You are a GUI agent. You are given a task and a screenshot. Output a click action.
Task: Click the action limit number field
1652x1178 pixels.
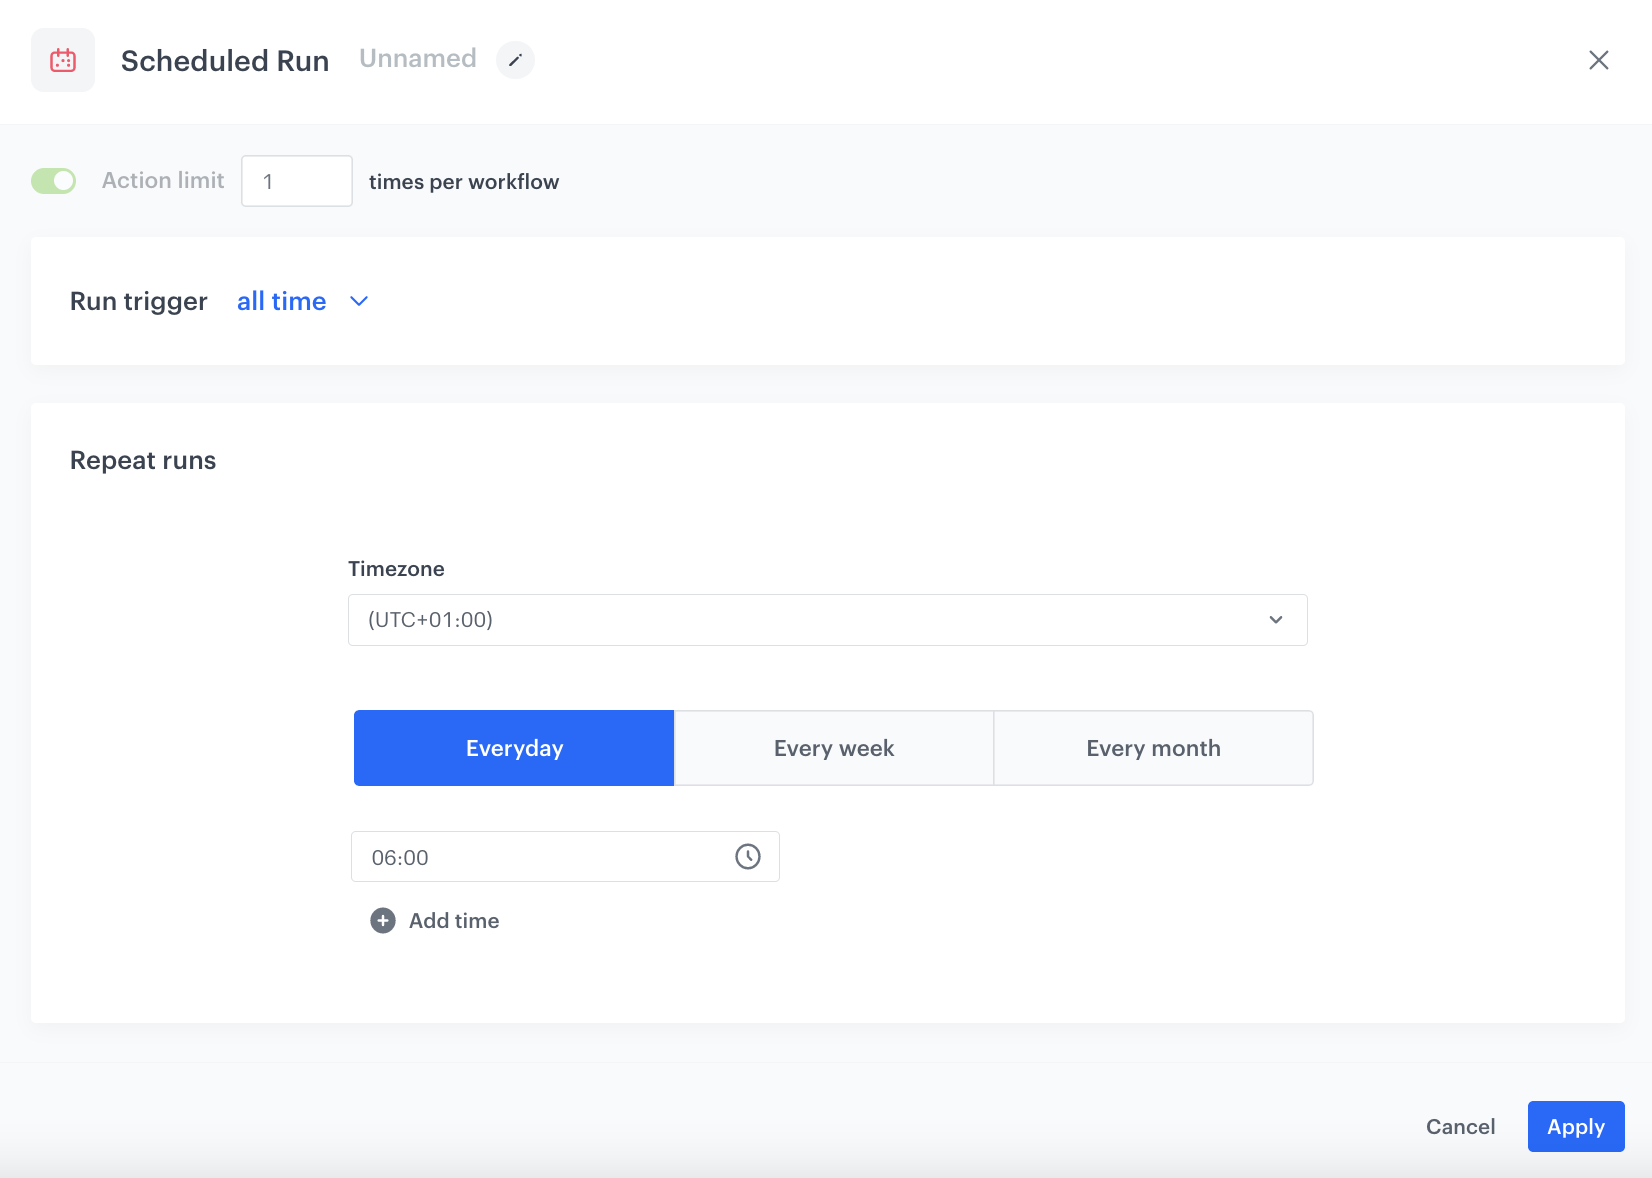pos(296,181)
